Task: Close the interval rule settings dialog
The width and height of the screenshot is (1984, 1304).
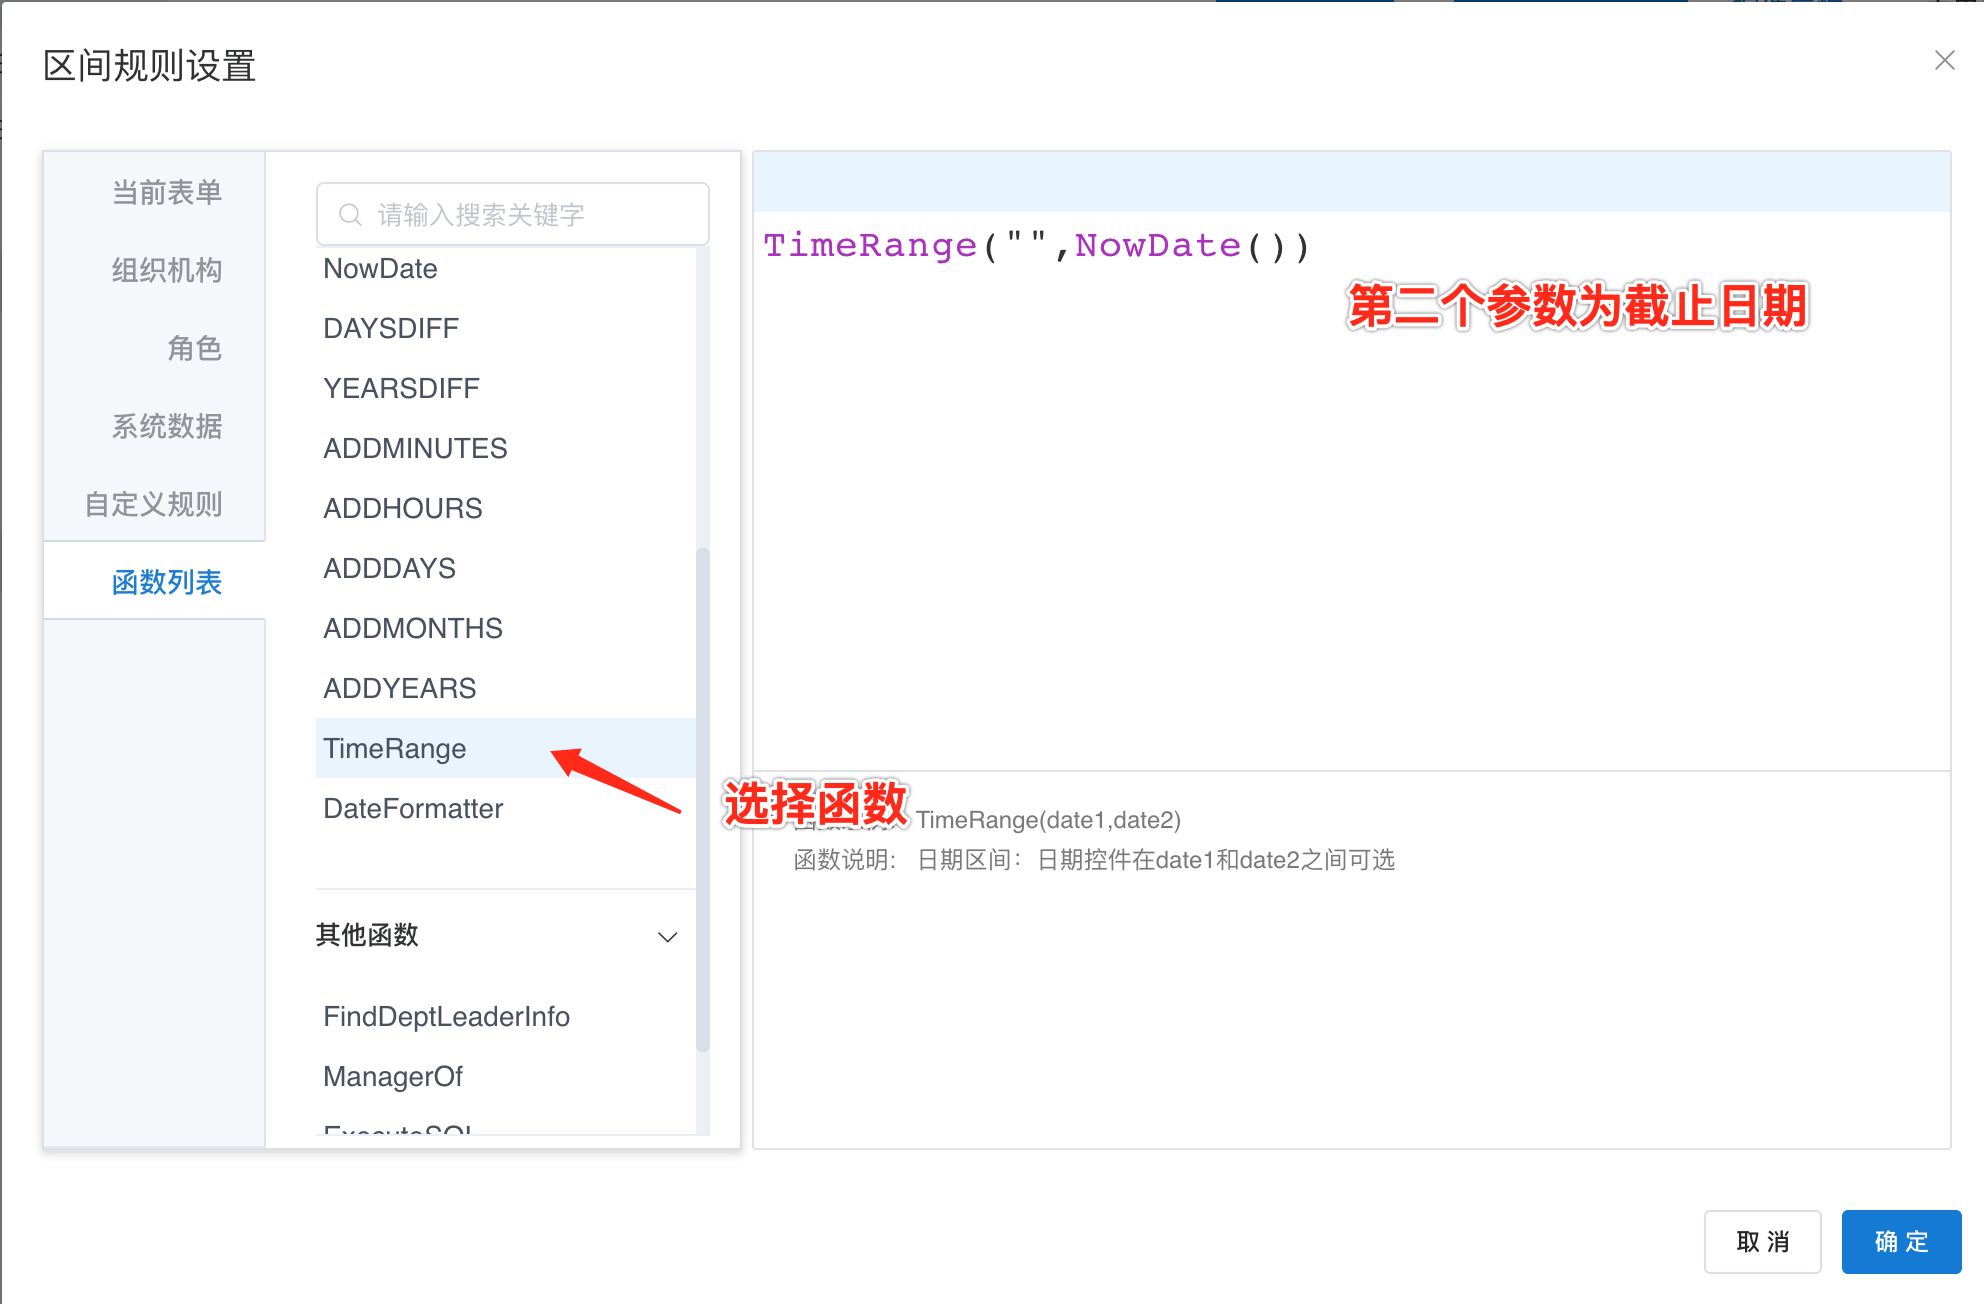Action: tap(1944, 61)
